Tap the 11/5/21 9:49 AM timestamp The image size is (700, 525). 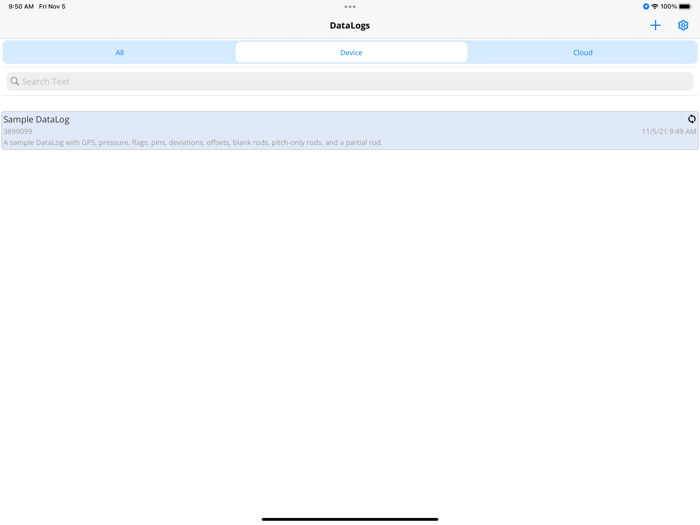point(669,131)
